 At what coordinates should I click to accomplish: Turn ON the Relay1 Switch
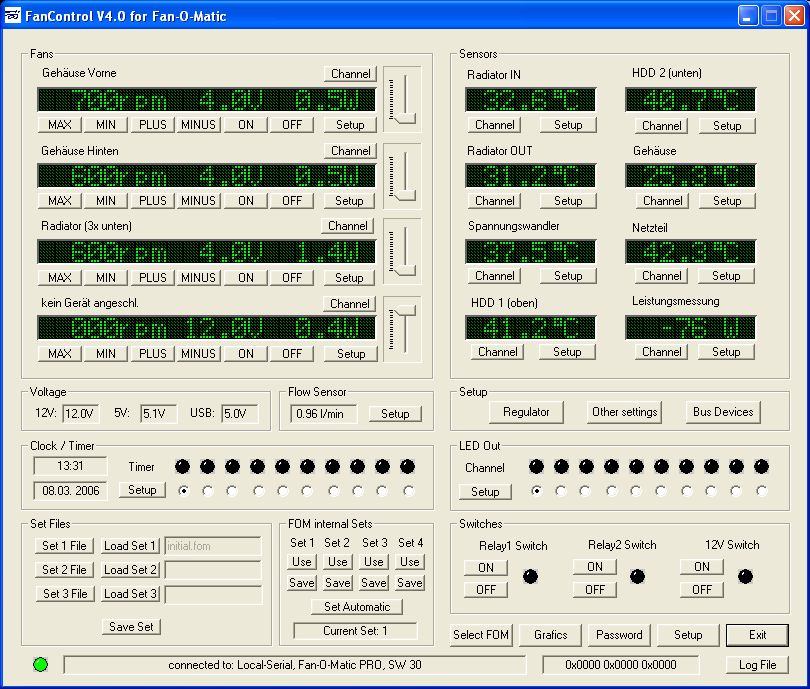(x=486, y=567)
